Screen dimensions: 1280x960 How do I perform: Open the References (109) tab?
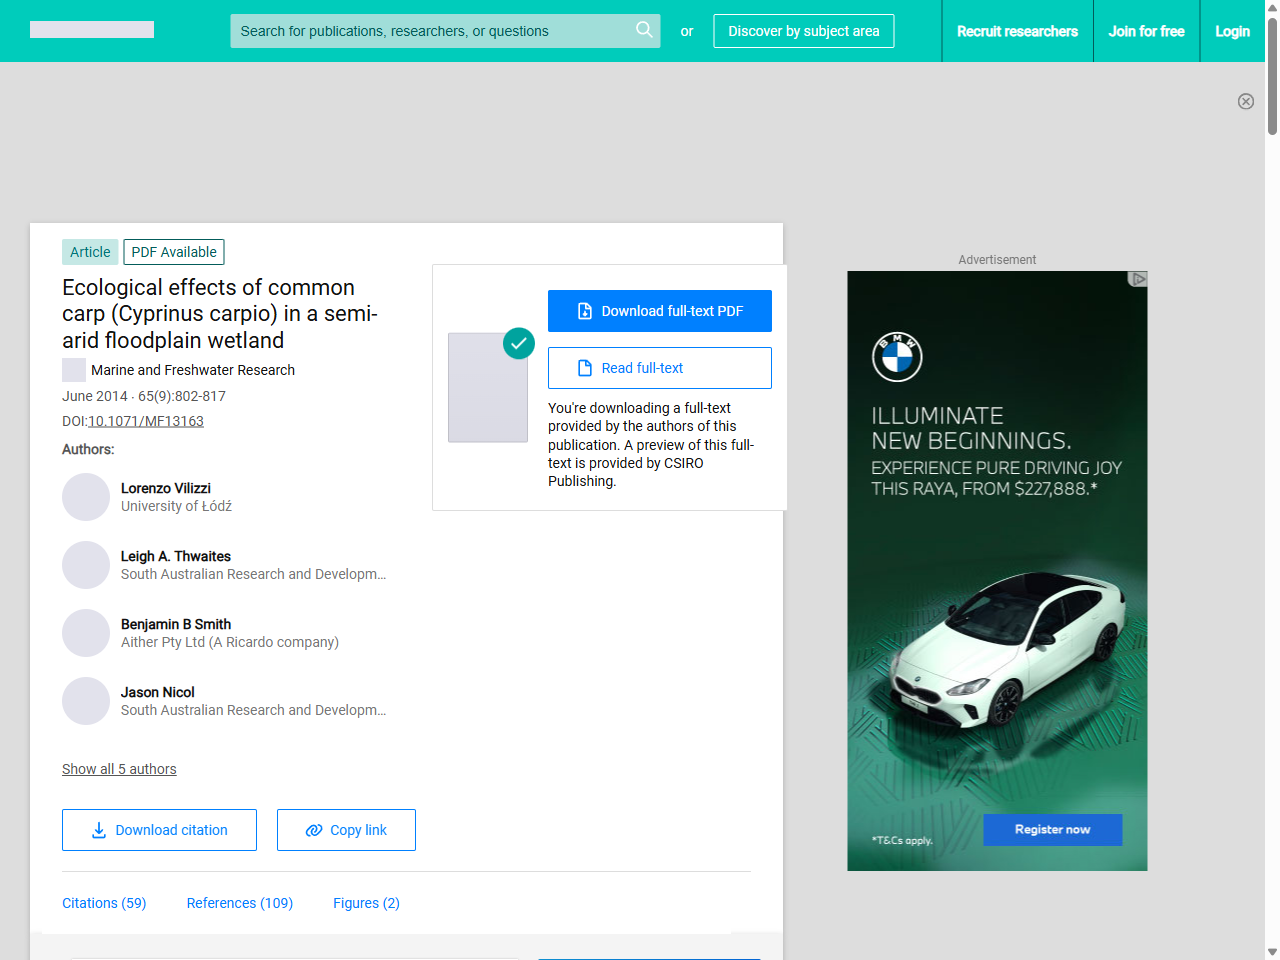(x=239, y=903)
